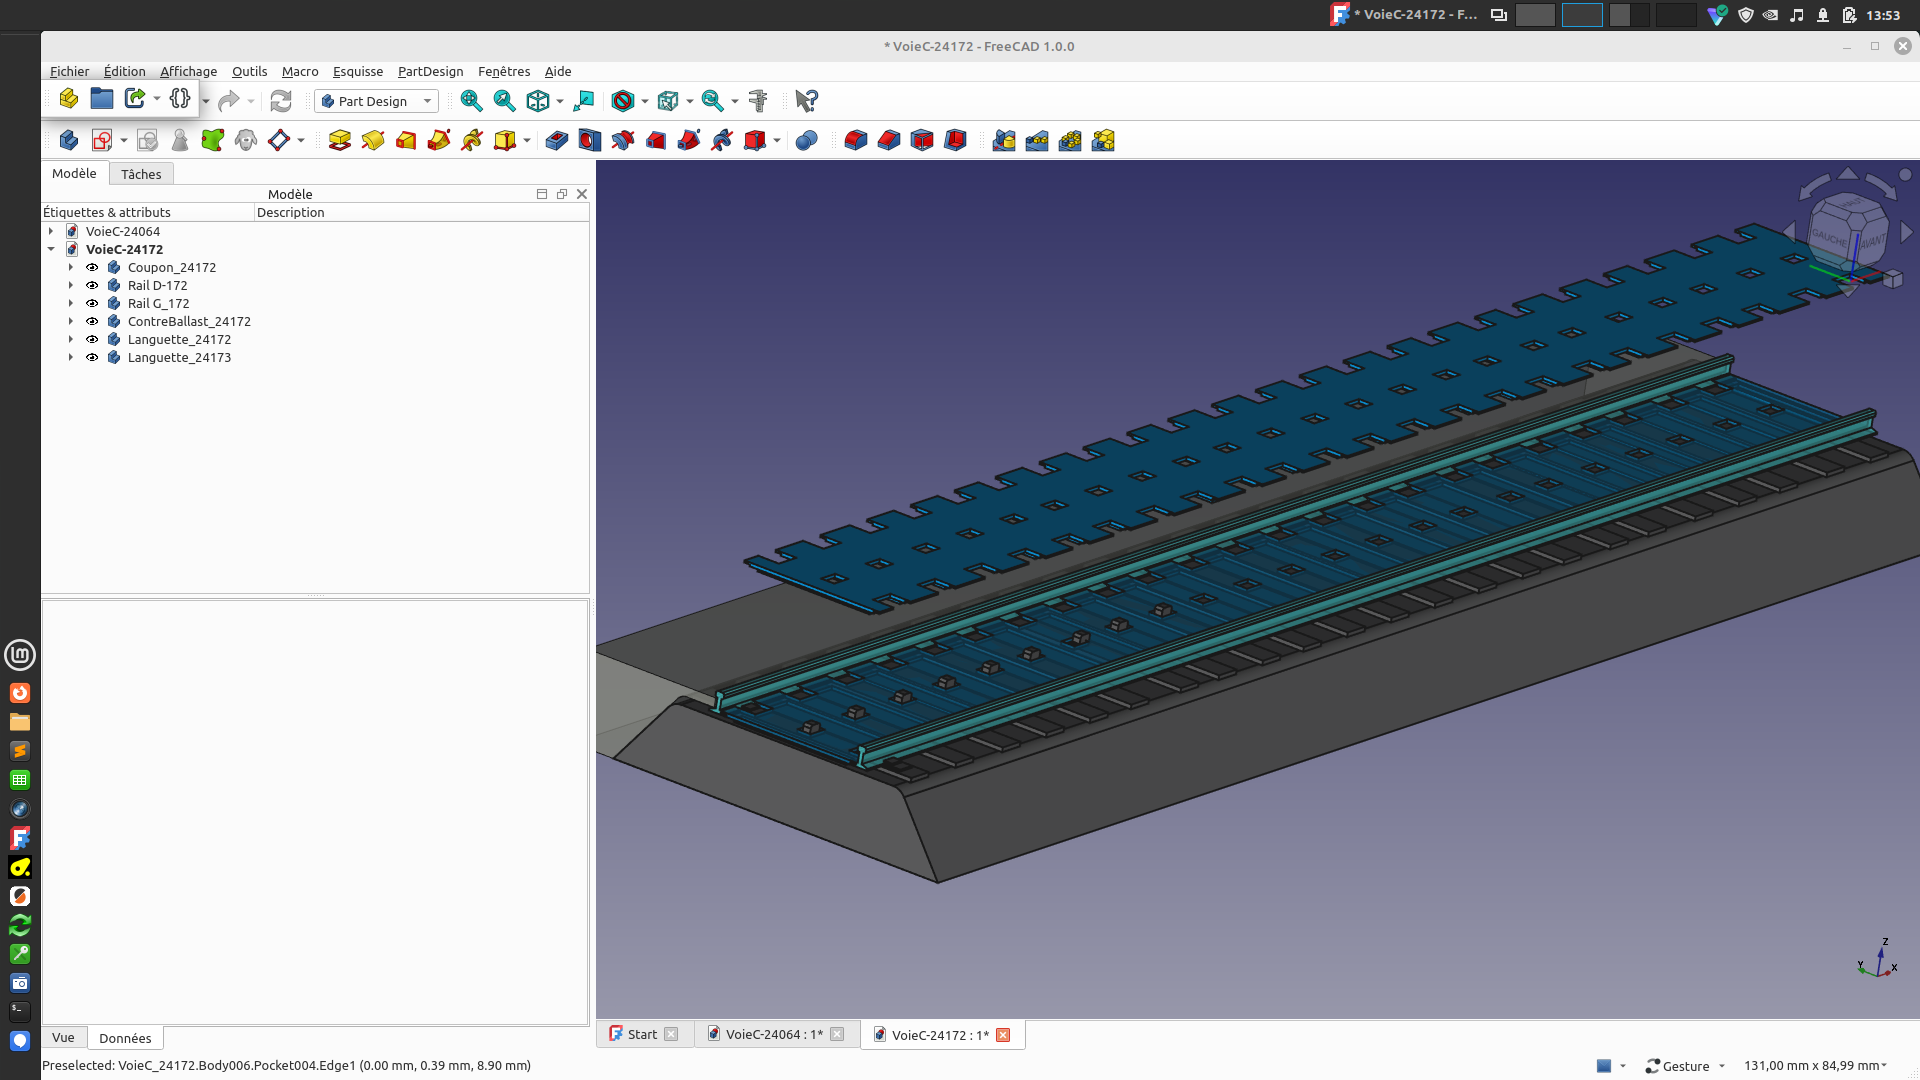Switch to the Tâches tab
This screenshot has height=1080, width=1920.
(141, 174)
